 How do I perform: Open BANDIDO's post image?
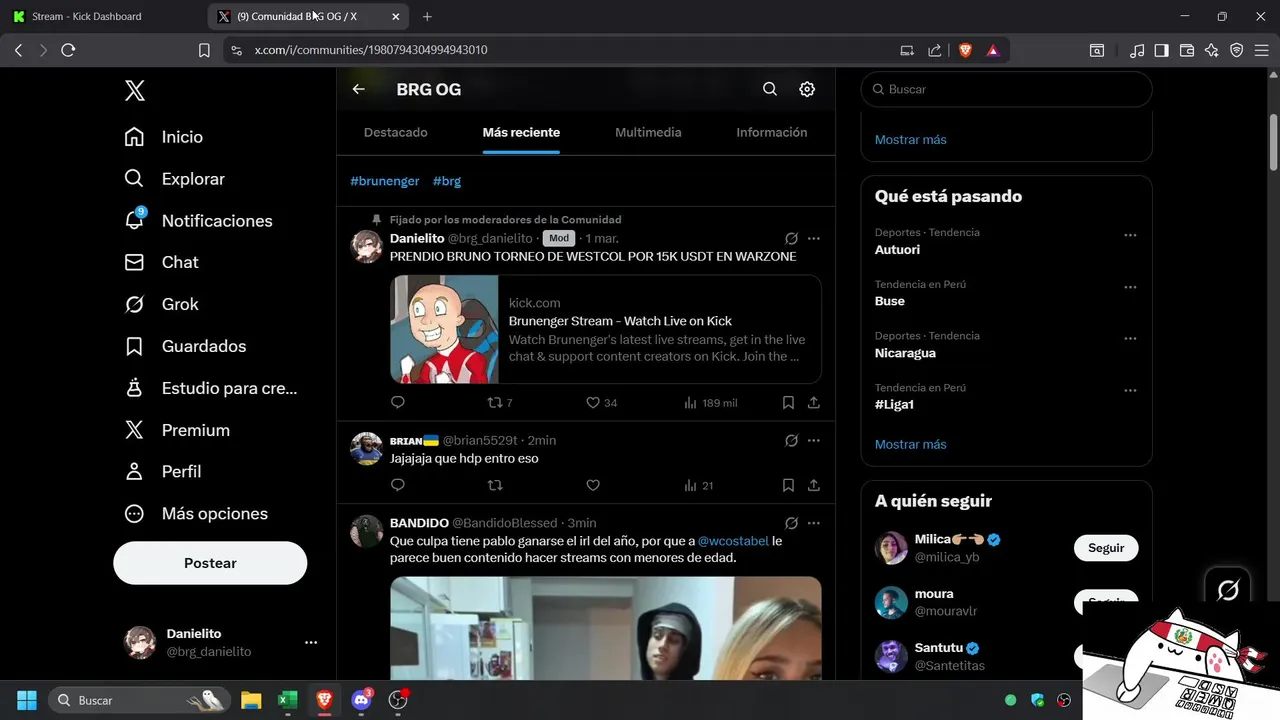click(x=606, y=628)
